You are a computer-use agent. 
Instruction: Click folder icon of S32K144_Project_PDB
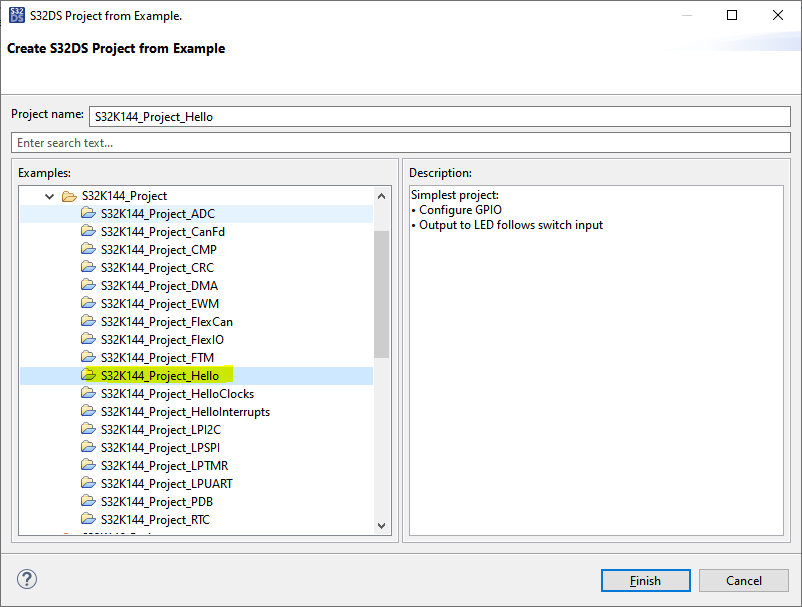click(88, 501)
